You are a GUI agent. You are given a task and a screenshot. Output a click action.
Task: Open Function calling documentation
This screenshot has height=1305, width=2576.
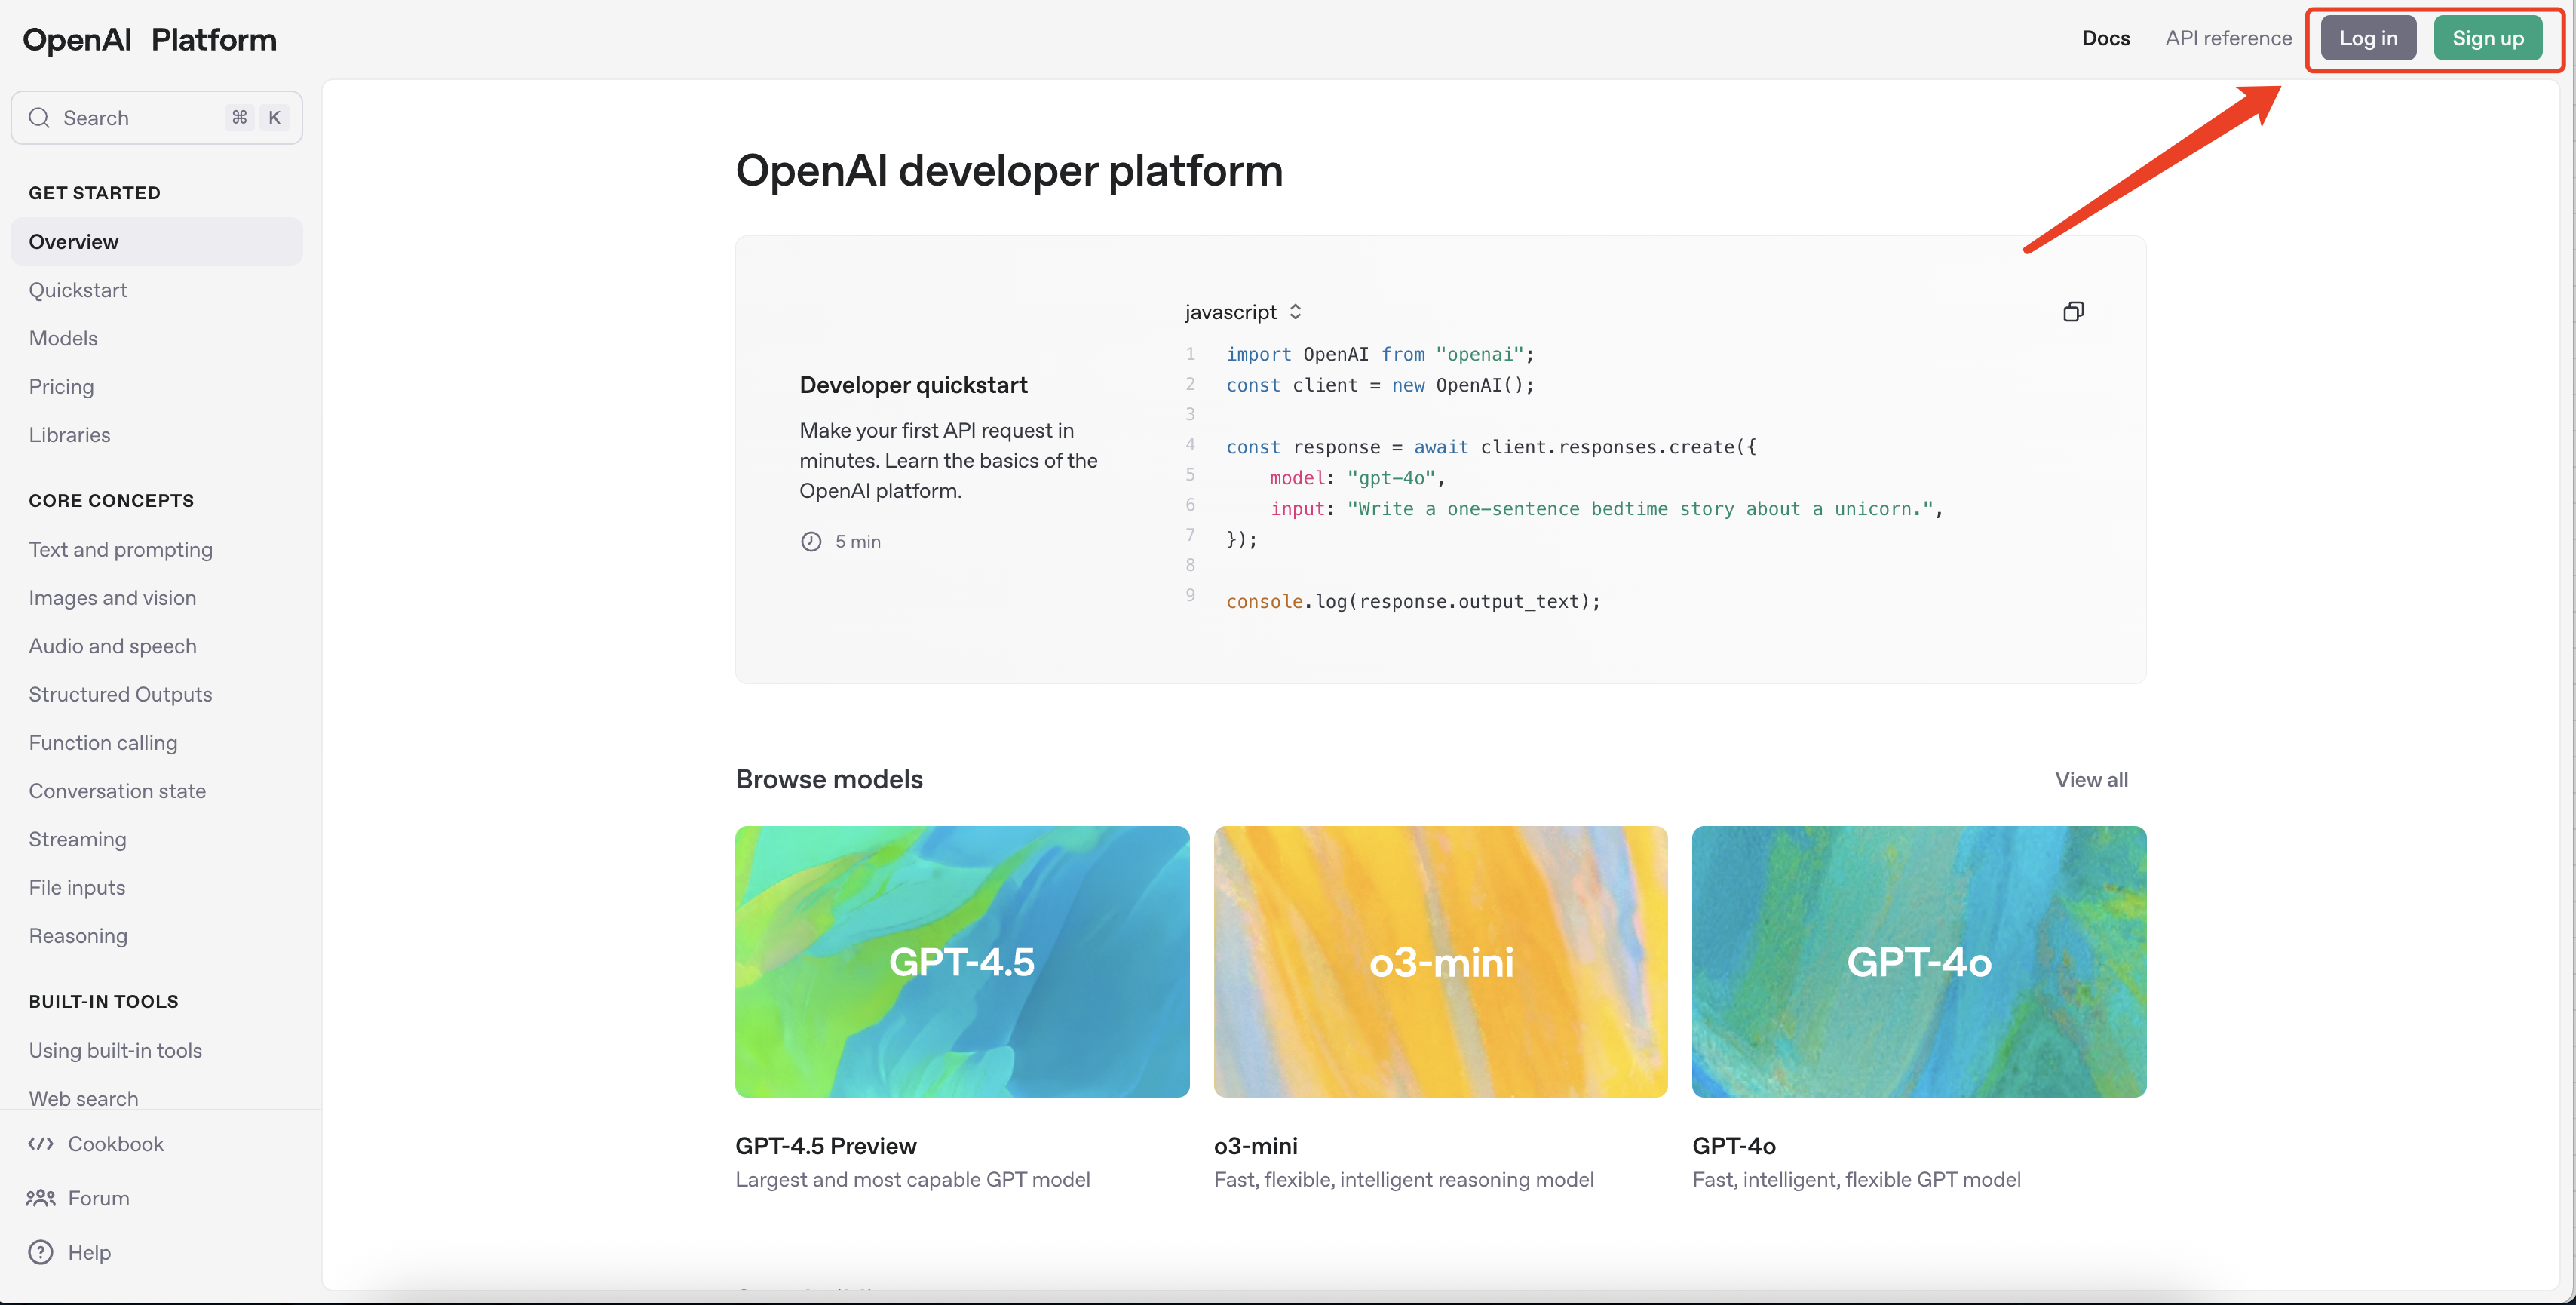[x=103, y=742]
